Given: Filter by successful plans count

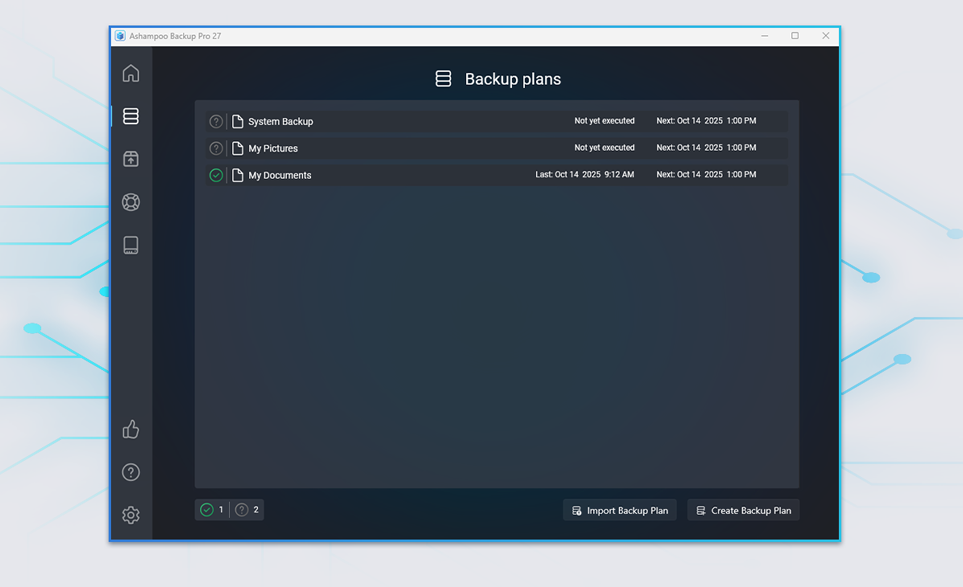Looking at the screenshot, I should coord(212,510).
